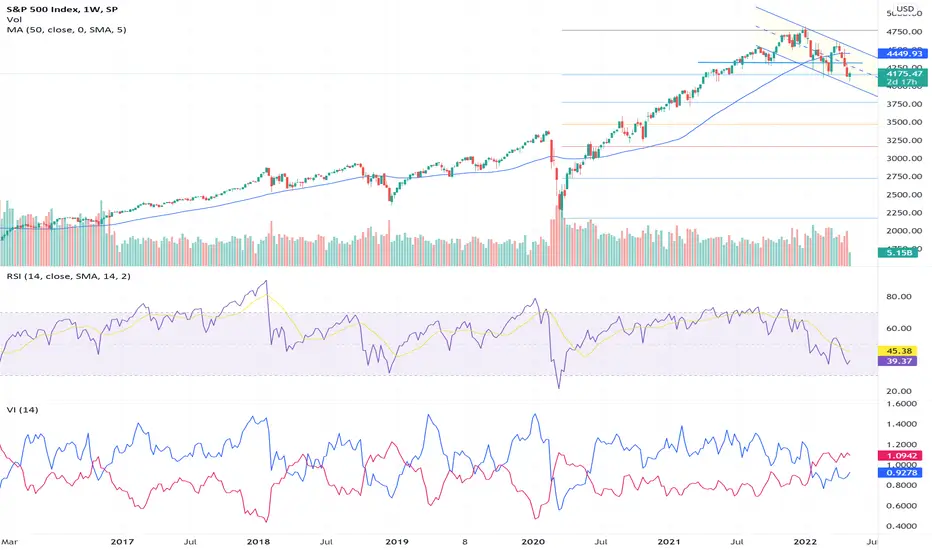
Task: Click the 39.37 RSI value tag
Action: point(898,361)
